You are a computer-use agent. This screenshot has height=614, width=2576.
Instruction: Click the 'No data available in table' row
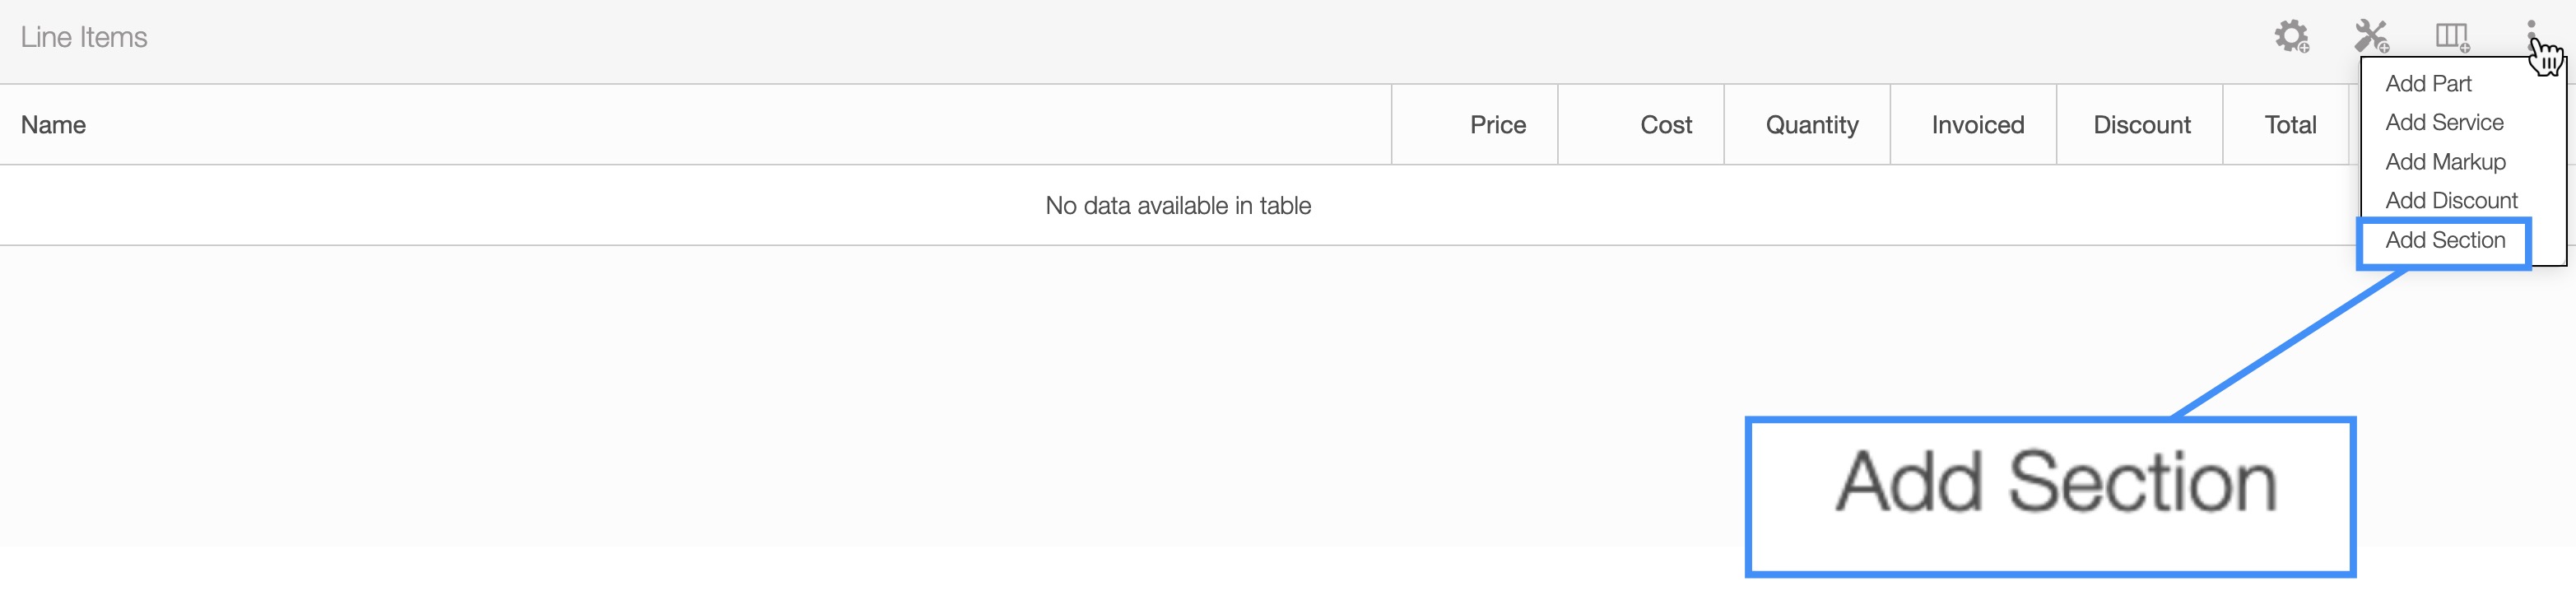[x=1177, y=206]
